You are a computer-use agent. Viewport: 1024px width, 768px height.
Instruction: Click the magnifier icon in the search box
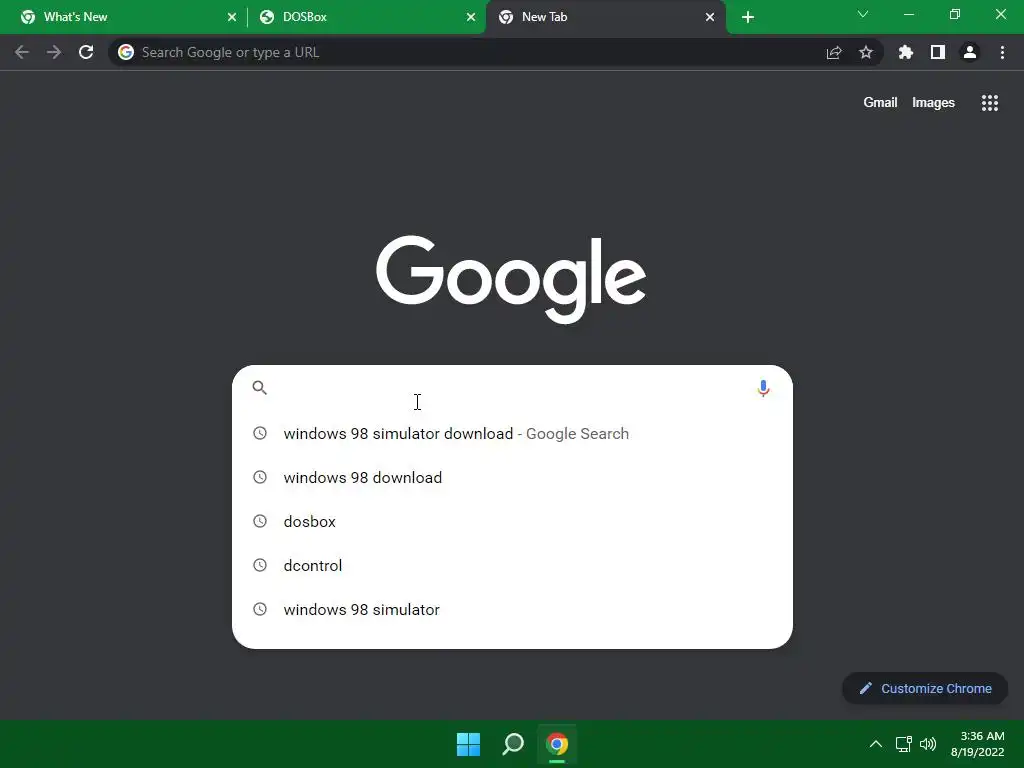(x=260, y=388)
